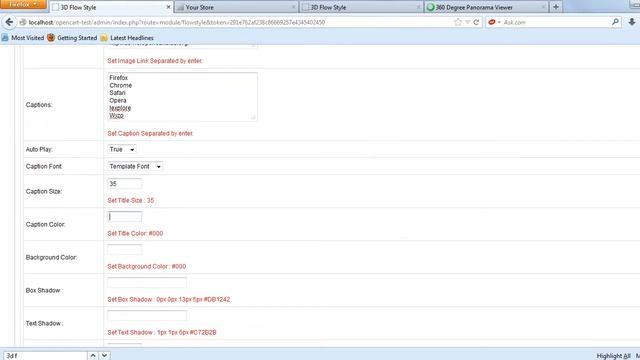Screen dimensions: 640x360
Task: Close the first 3D Flow Style tab
Action: click(x=168, y=7)
